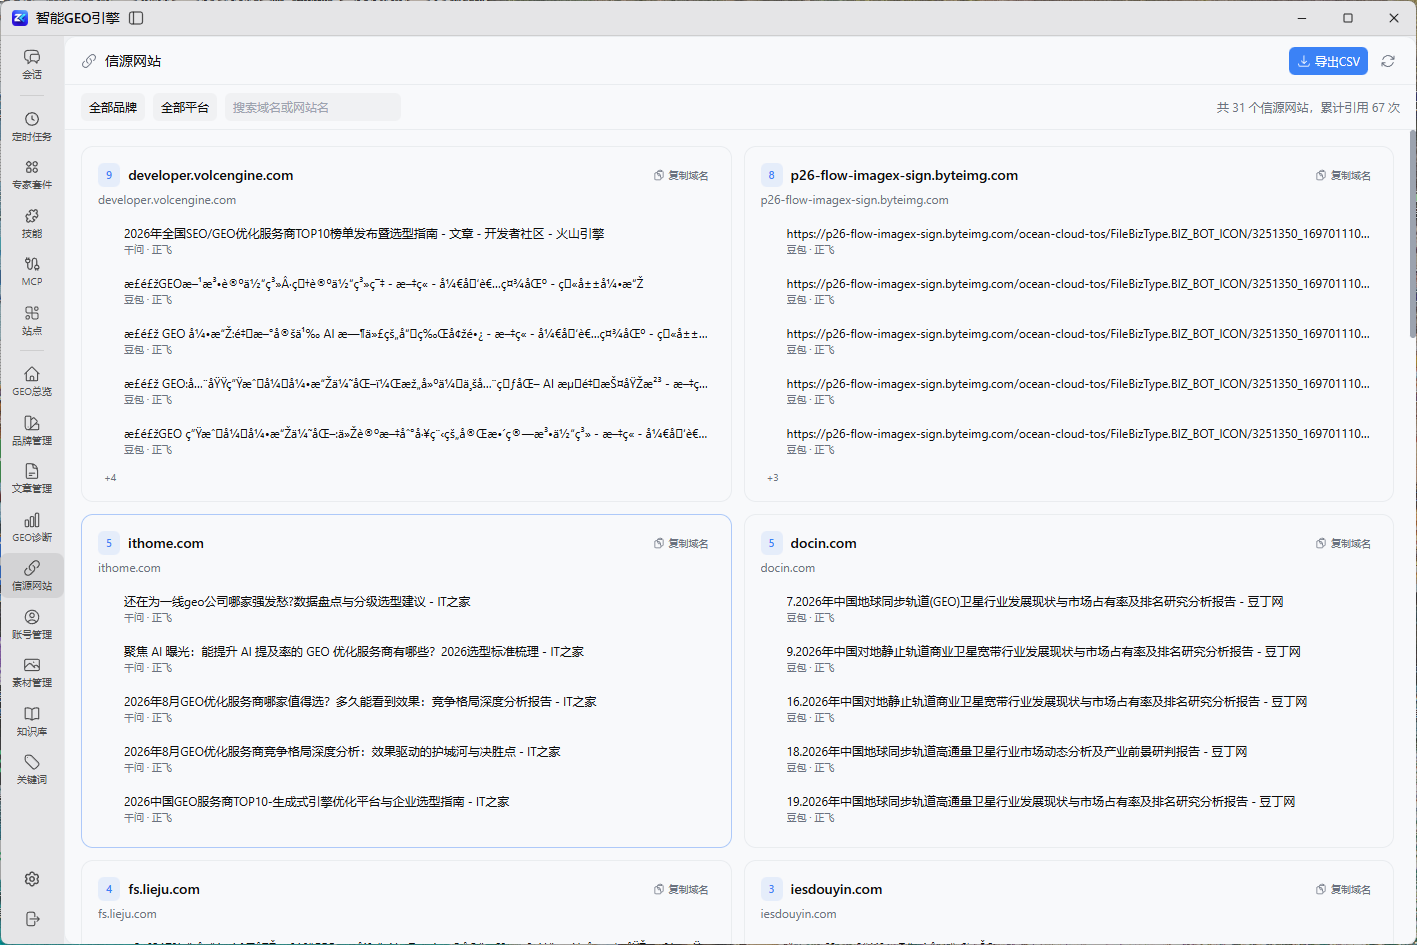Open settings via the gear icon
The height and width of the screenshot is (945, 1417).
32,879
